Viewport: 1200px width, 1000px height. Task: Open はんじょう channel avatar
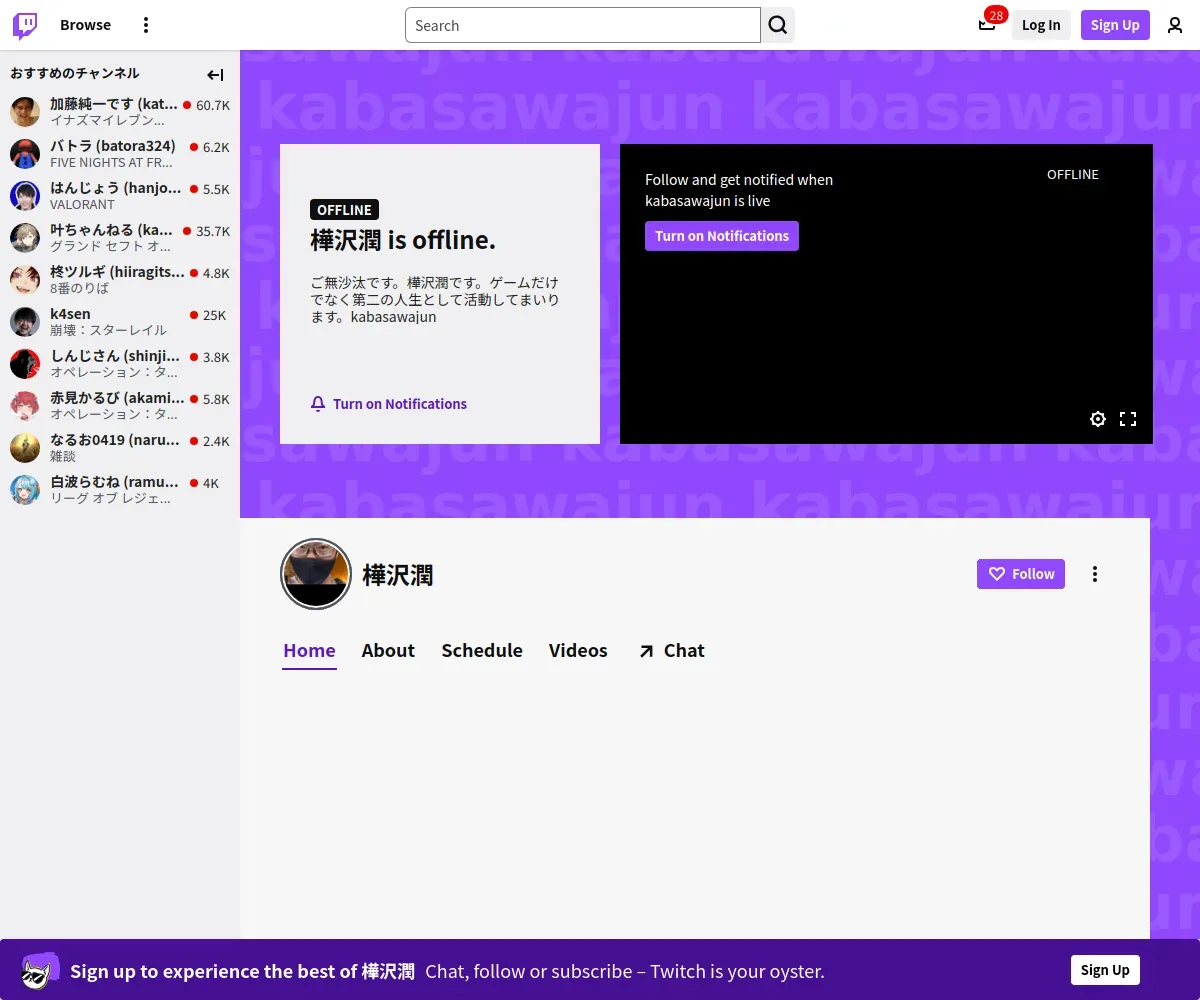(x=25, y=196)
